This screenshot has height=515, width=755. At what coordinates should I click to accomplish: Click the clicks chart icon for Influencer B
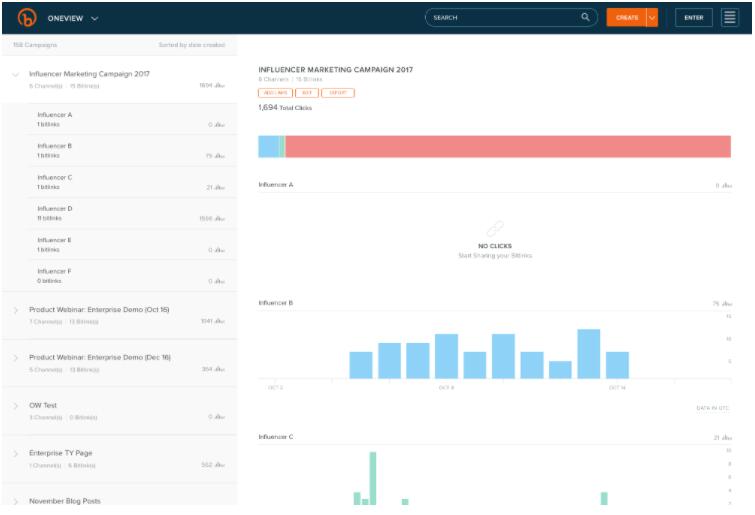click(x=221, y=156)
